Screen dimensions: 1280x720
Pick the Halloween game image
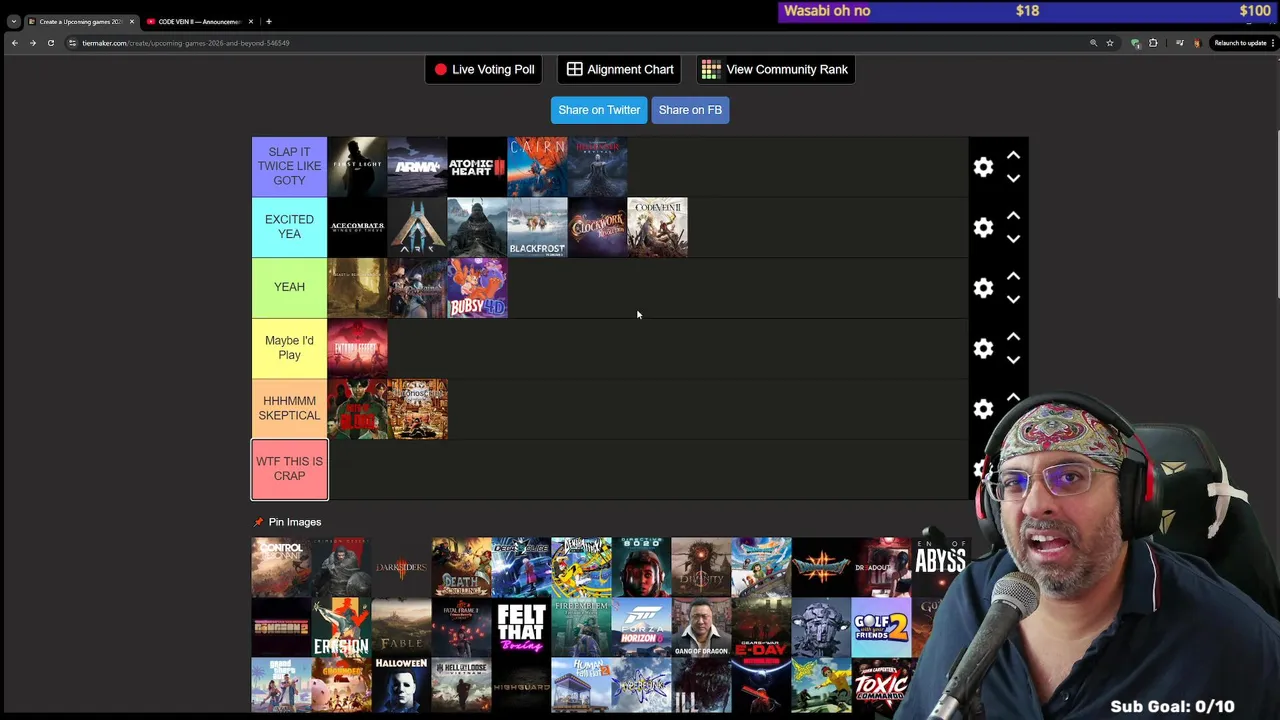coord(401,685)
